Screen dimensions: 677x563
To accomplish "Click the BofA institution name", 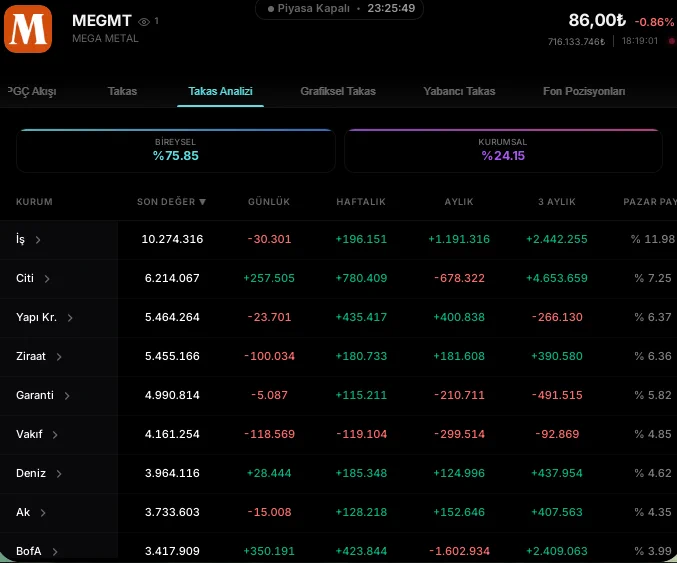I will (x=28, y=551).
